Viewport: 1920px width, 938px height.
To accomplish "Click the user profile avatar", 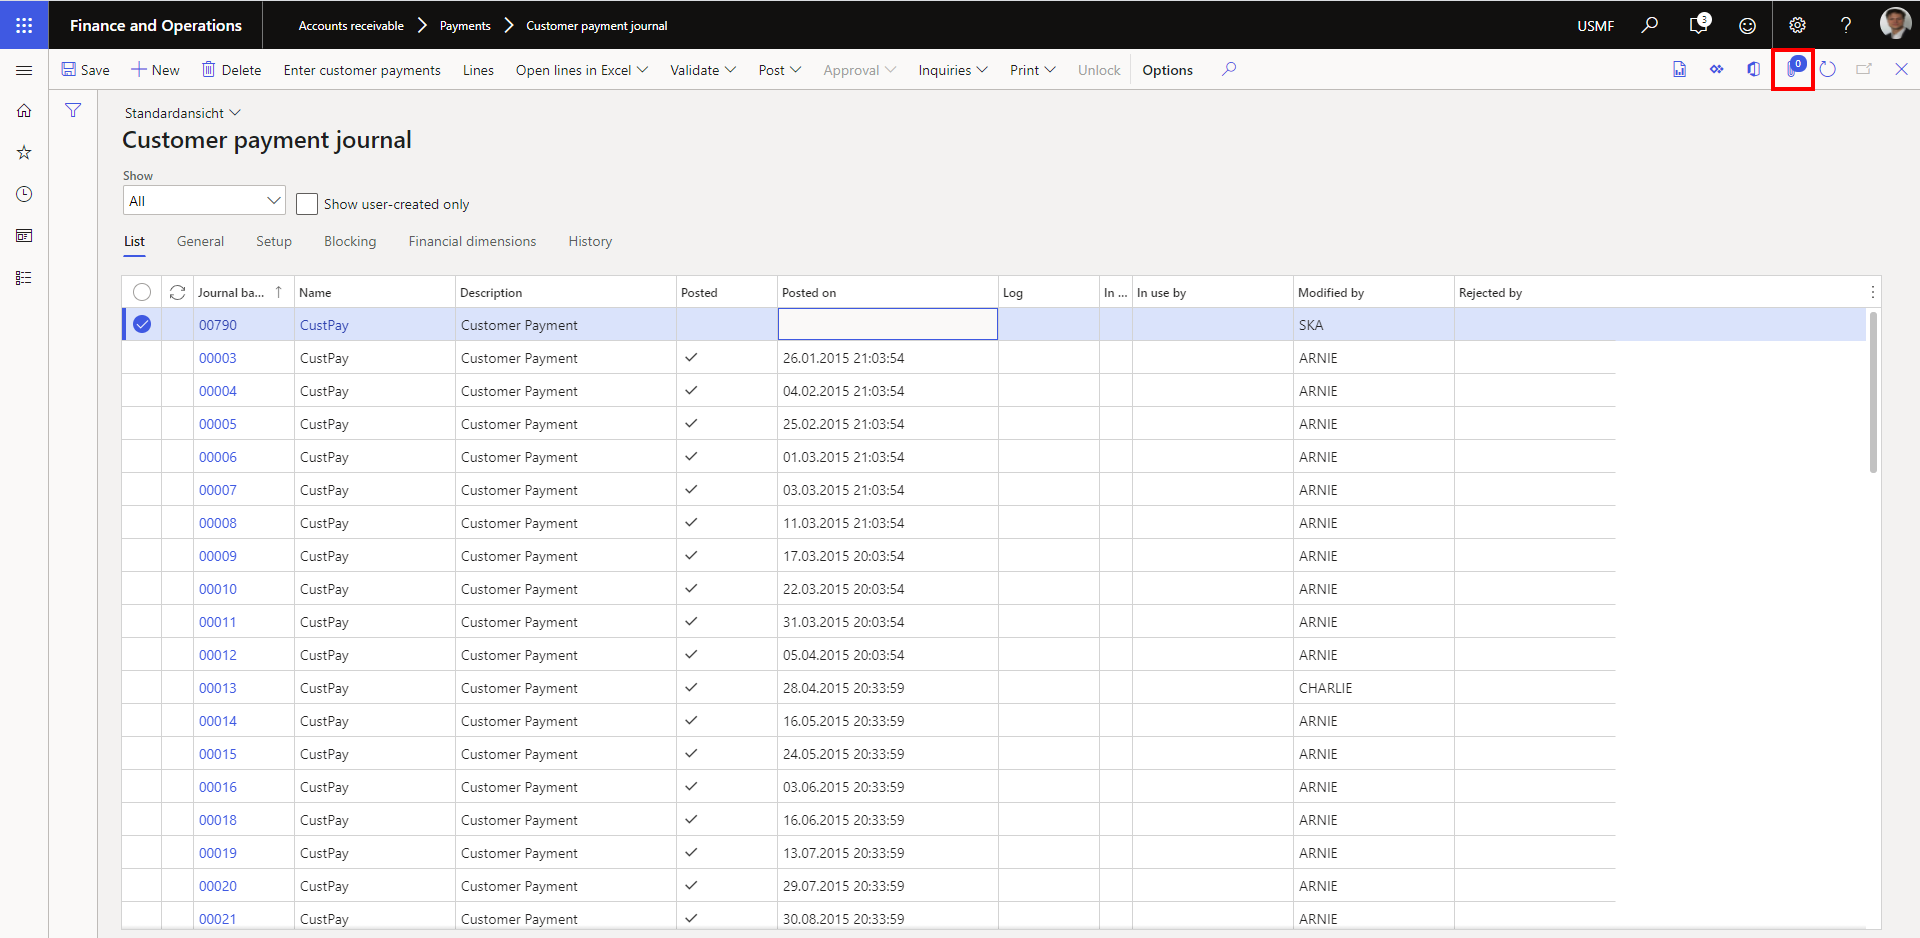I will click(x=1895, y=23).
